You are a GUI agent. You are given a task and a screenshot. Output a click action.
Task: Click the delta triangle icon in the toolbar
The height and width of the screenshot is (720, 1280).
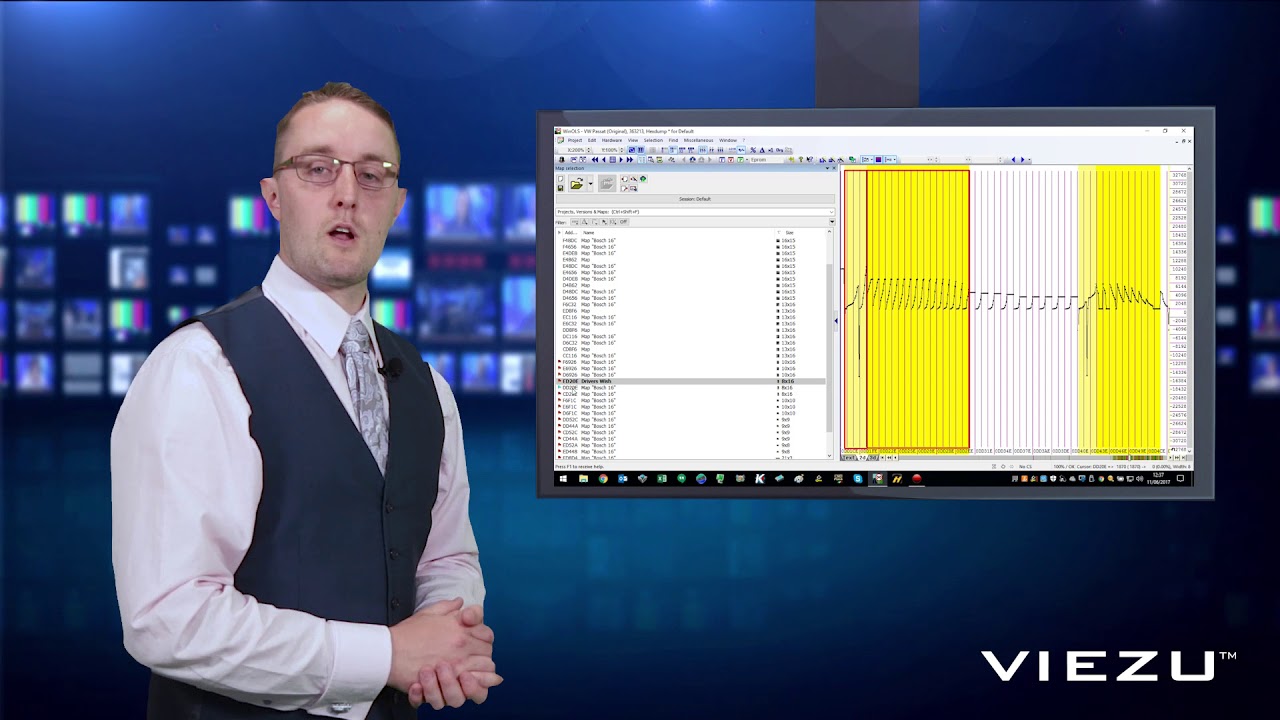coord(762,150)
